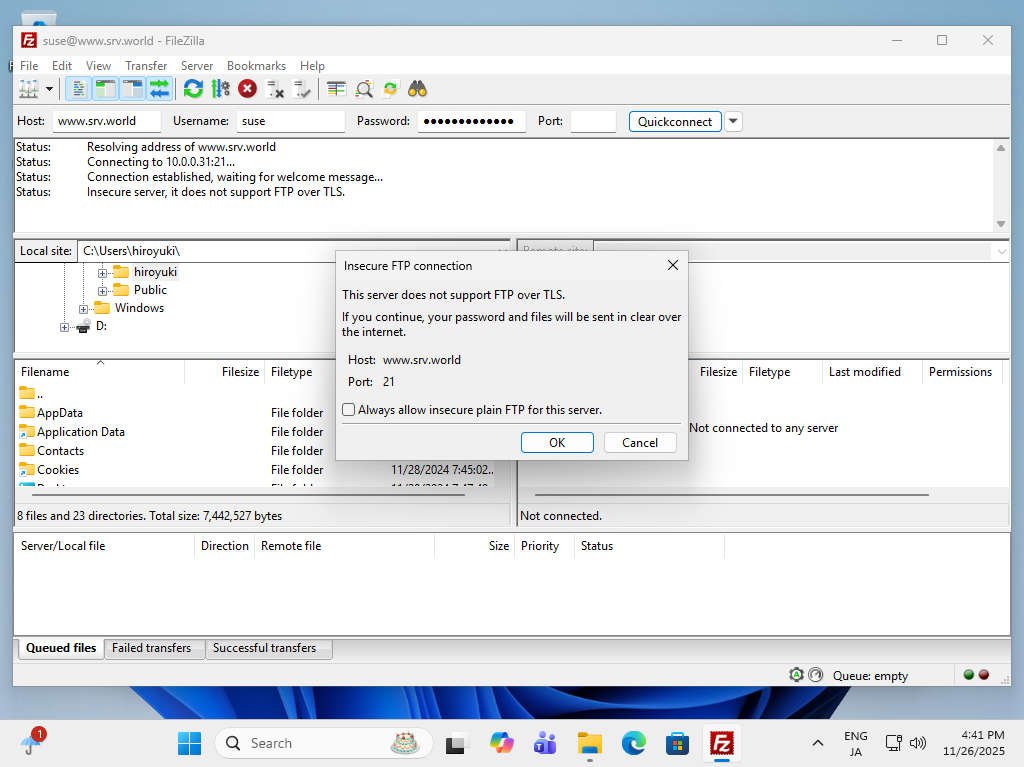Screen dimensions: 1024x767
Task: Toggle message log display icon
Action: (79, 89)
